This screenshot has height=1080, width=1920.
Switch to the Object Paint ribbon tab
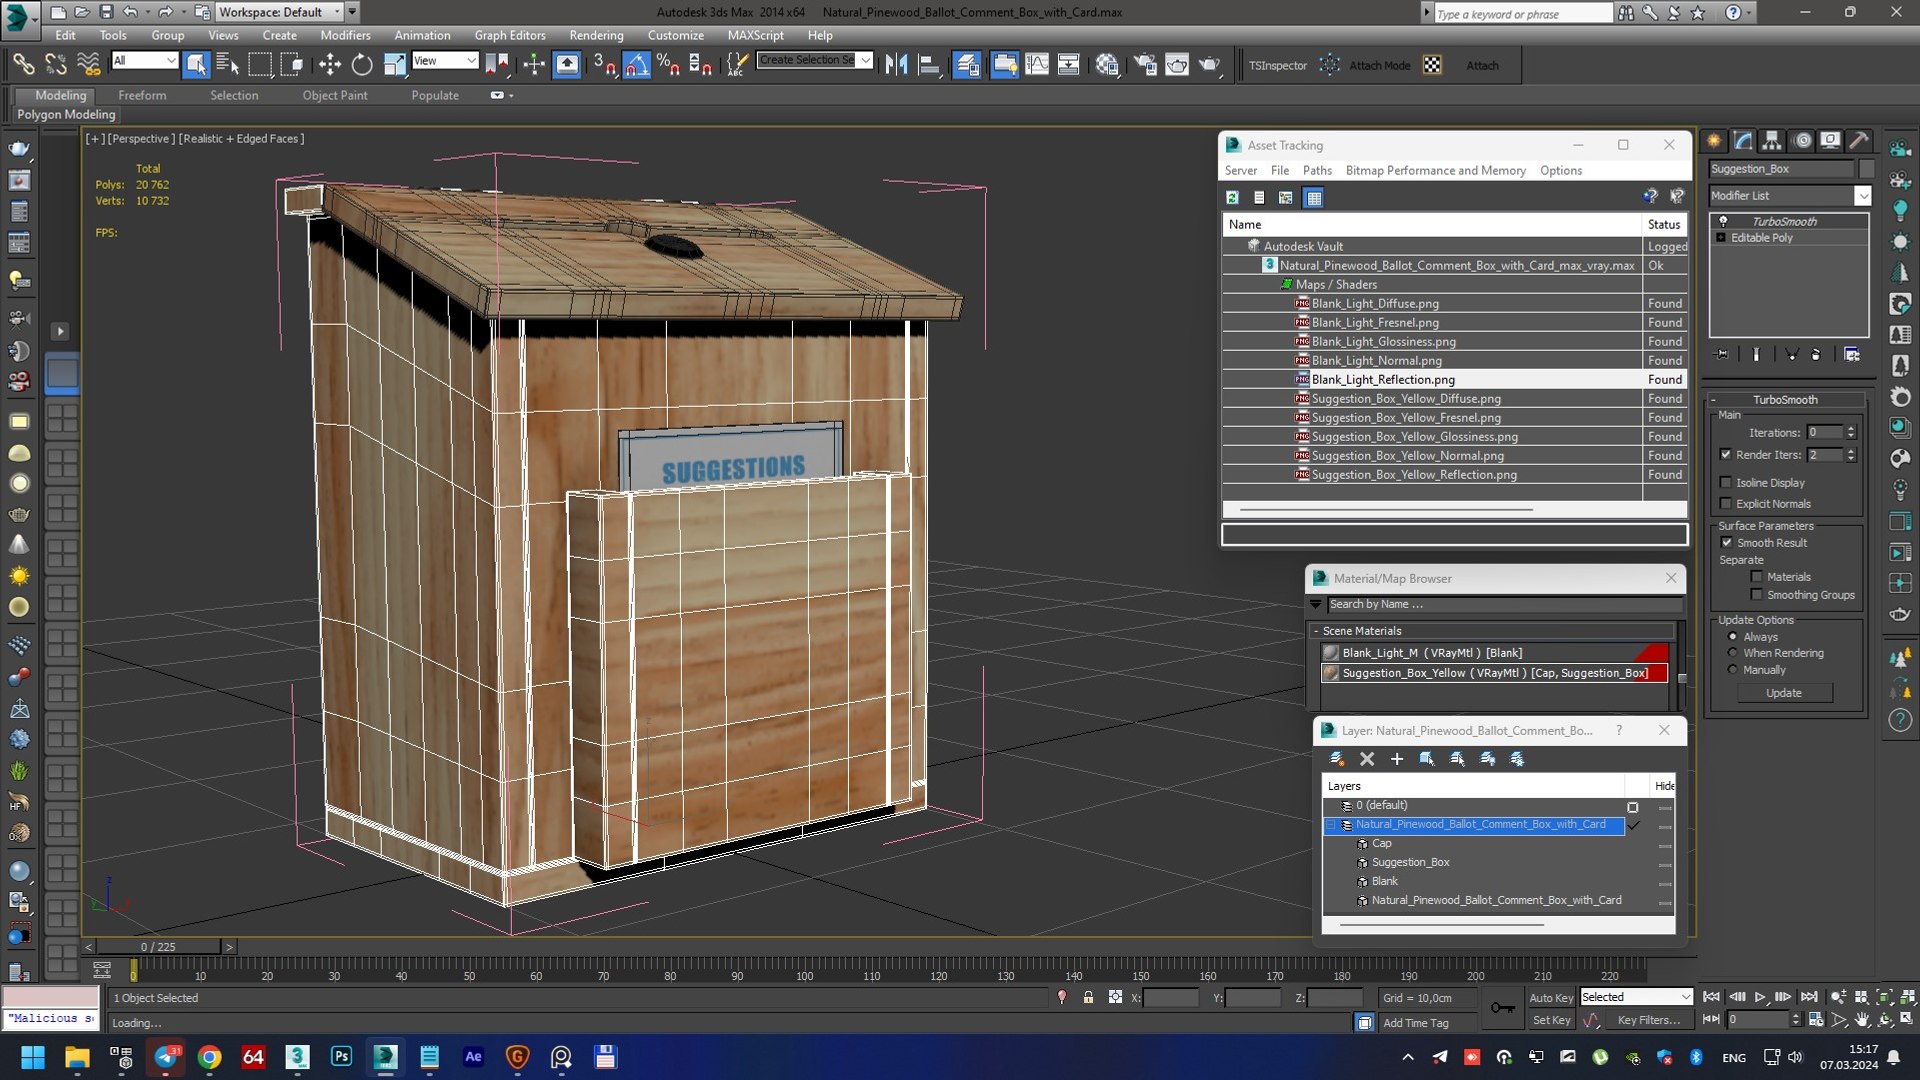pyautogui.click(x=335, y=95)
